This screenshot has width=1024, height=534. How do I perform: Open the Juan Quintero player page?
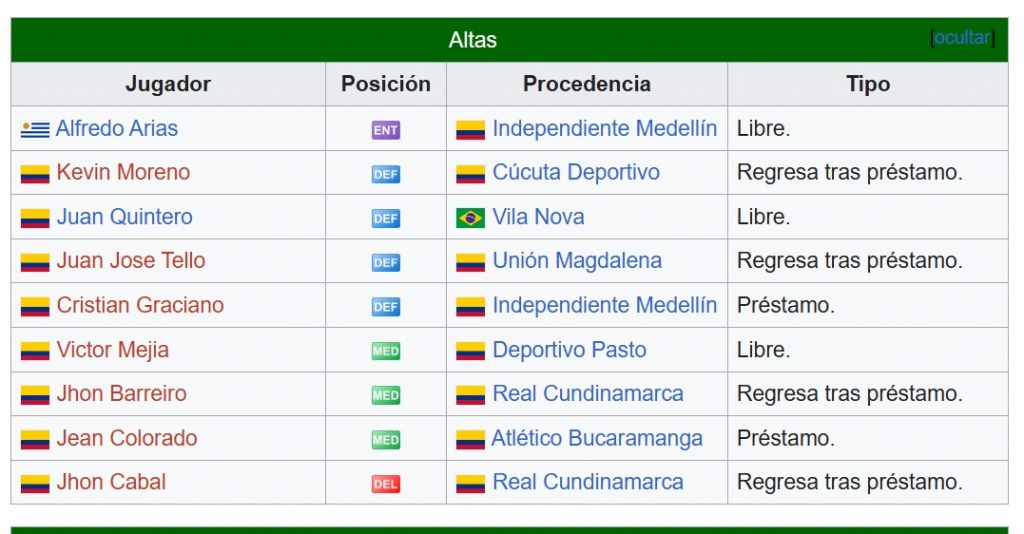click(x=124, y=217)
